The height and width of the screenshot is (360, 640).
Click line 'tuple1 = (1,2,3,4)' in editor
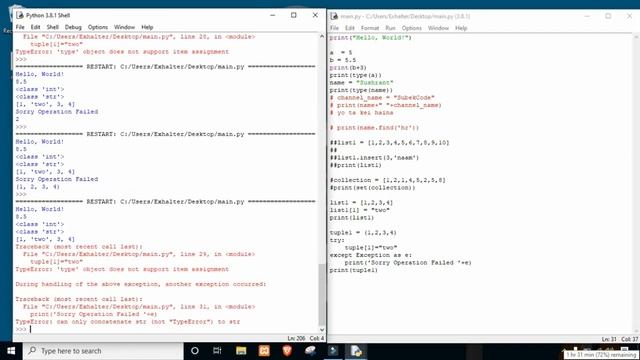tap(363, 233)
